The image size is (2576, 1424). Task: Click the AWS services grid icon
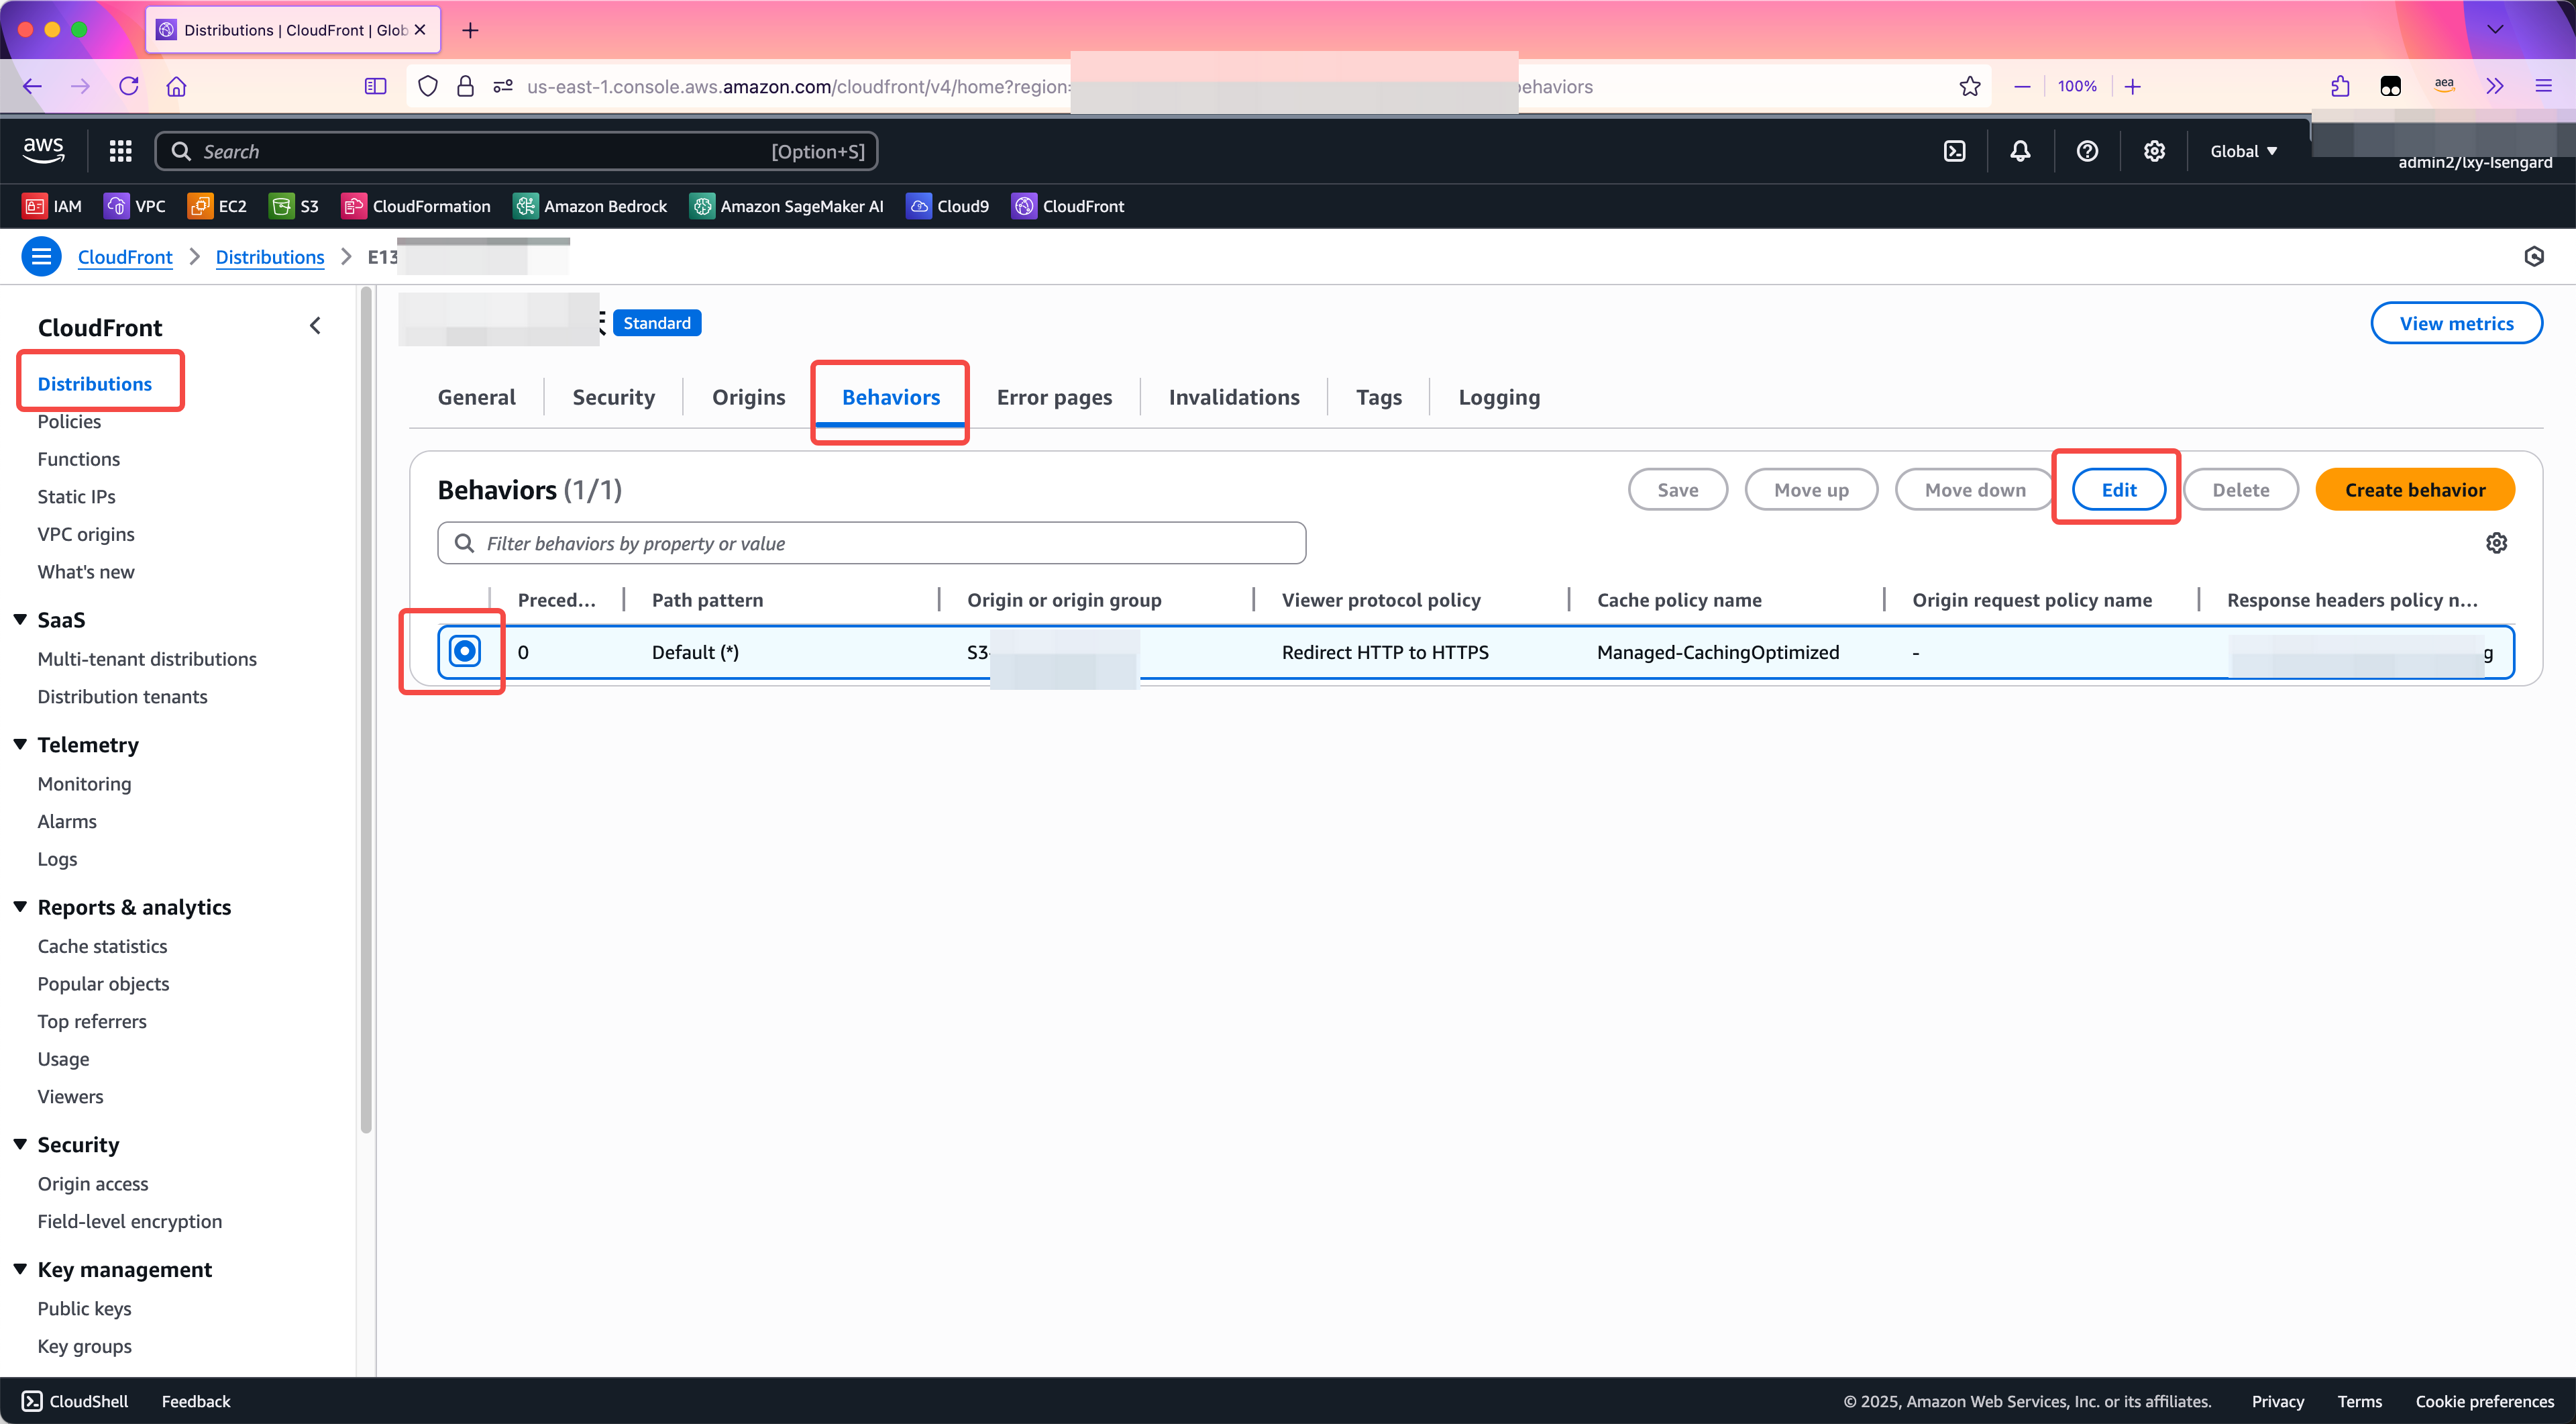point(121,151)
